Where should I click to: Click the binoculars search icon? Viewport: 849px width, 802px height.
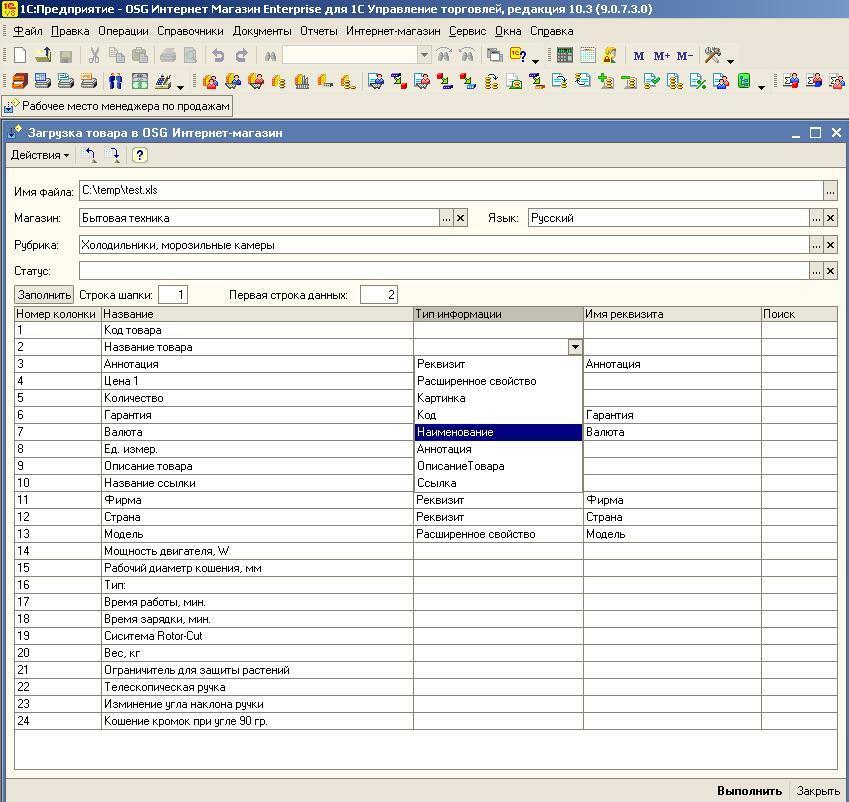click(270, 56)
